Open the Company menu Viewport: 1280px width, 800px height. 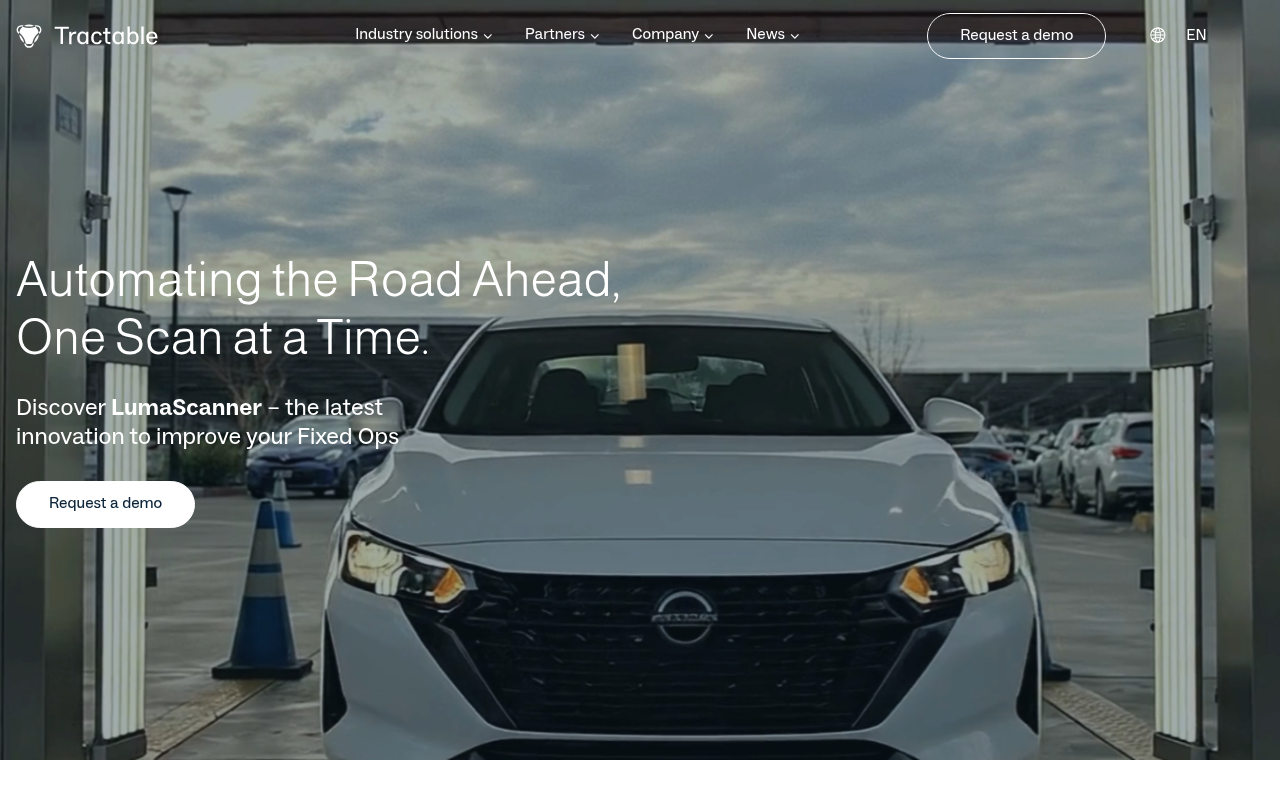pyautogui.click(x=665, y=35)
